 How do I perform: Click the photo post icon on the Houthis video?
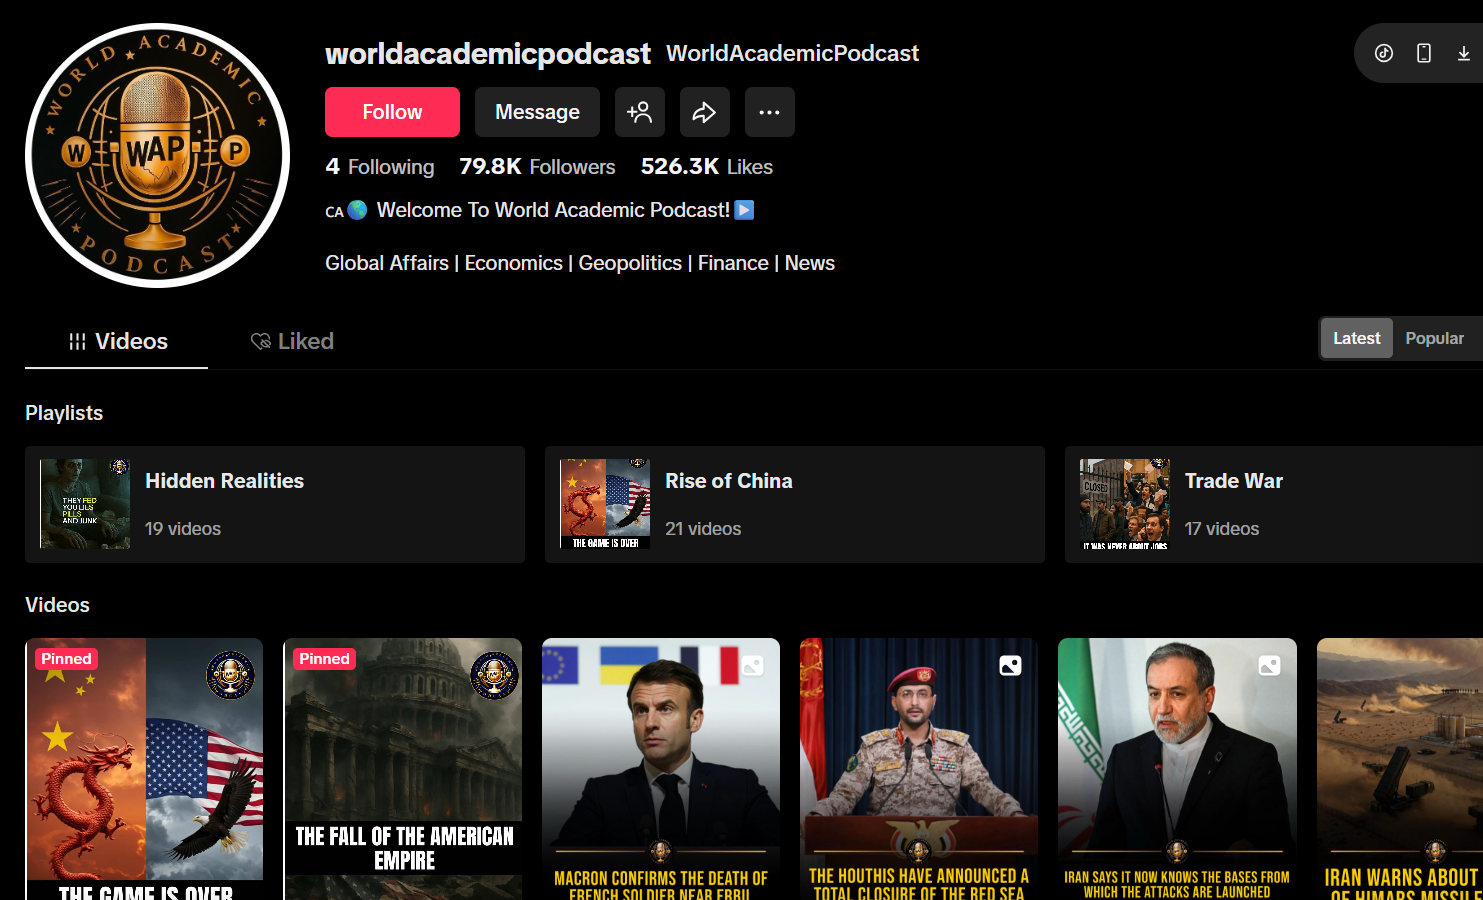pos(1010,666)
